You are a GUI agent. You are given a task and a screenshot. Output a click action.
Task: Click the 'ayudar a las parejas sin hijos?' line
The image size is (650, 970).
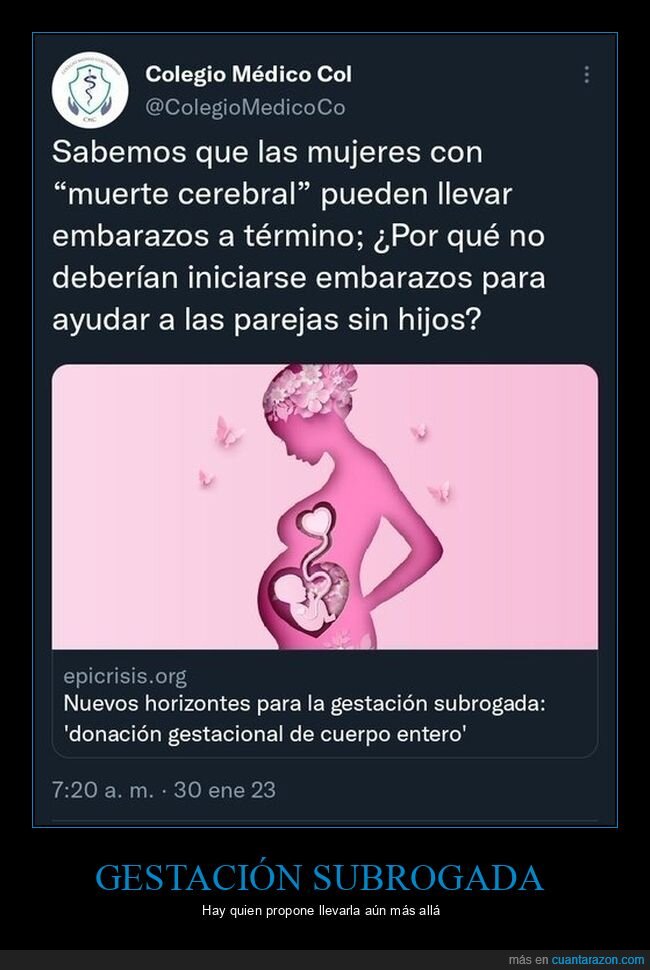click(265, 320)
